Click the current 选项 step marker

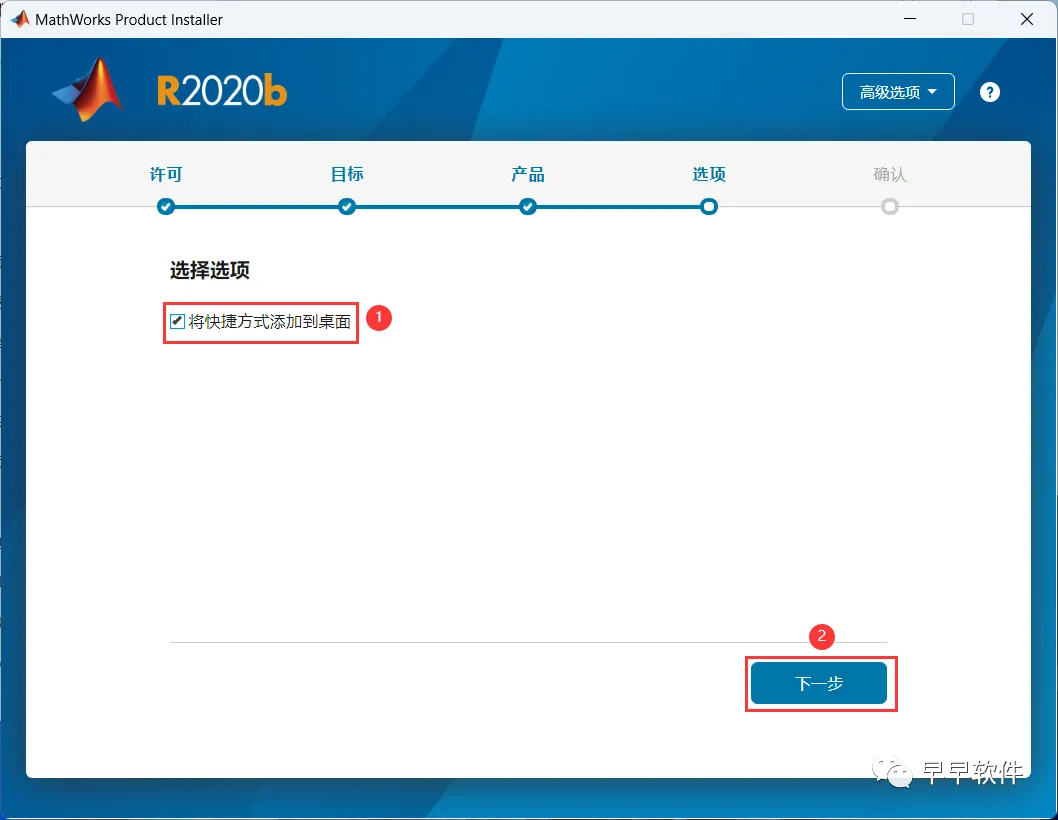[708, 207]
